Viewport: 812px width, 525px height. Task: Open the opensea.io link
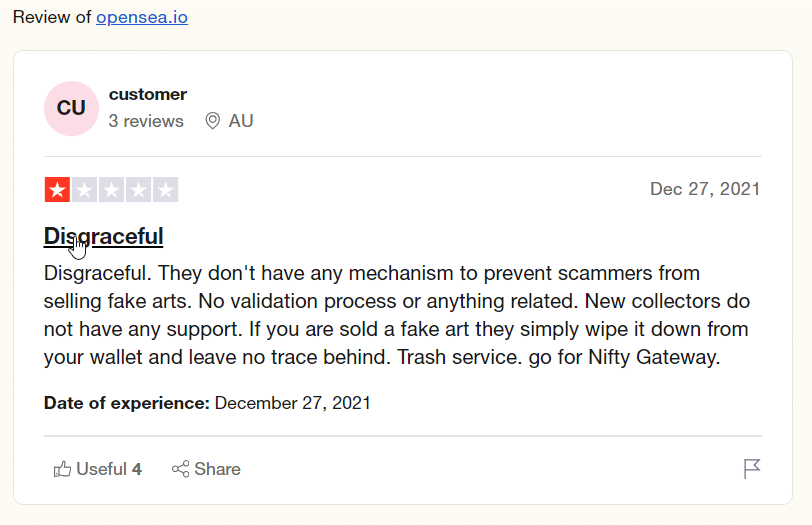[x=141, y=17]
